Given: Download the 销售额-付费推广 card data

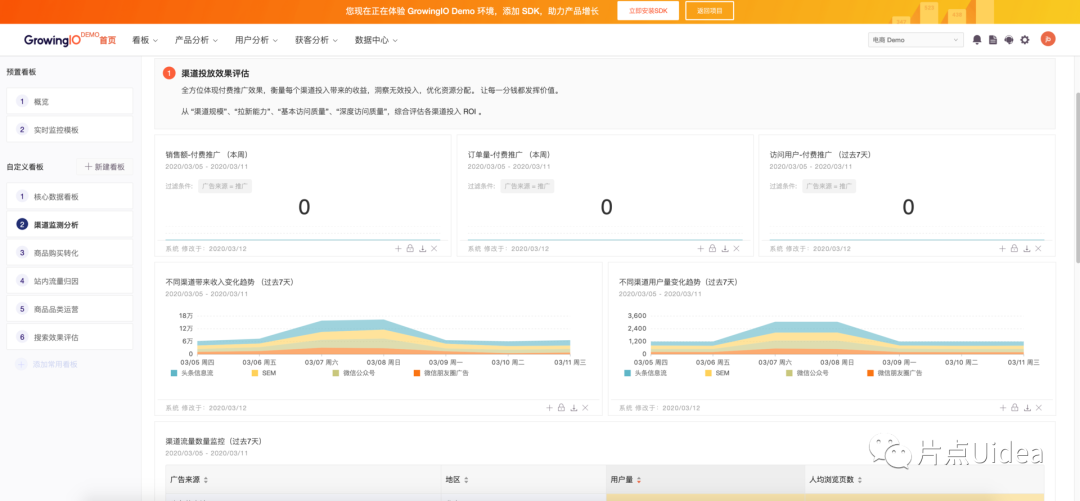Looking at the screenshot, I should [422, 248].
